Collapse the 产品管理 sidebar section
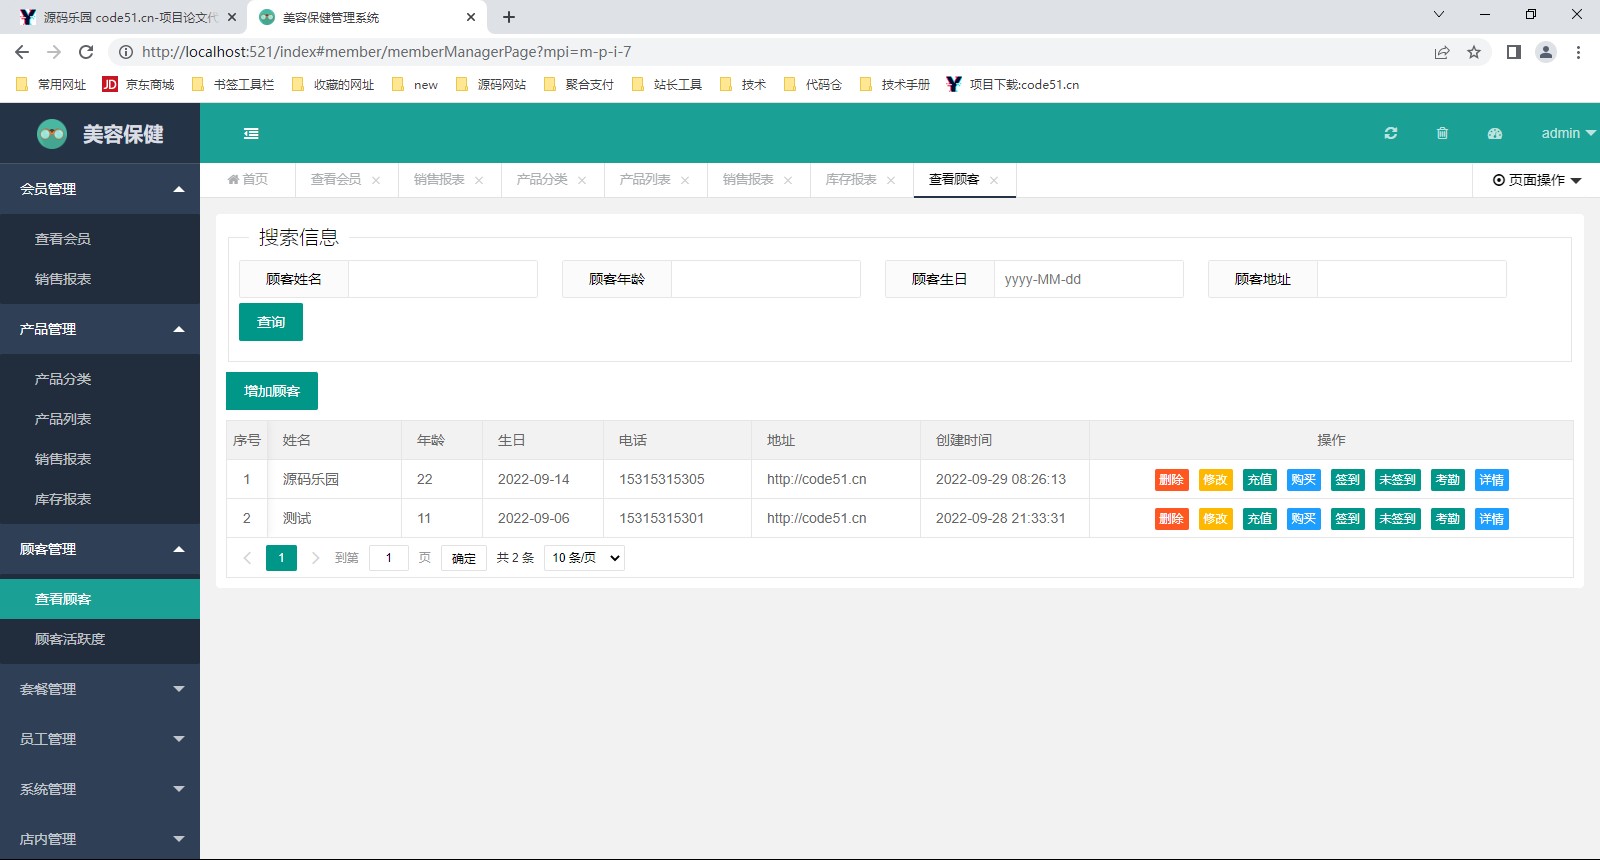Screen dimensions: 1600x860 [100, 329]
